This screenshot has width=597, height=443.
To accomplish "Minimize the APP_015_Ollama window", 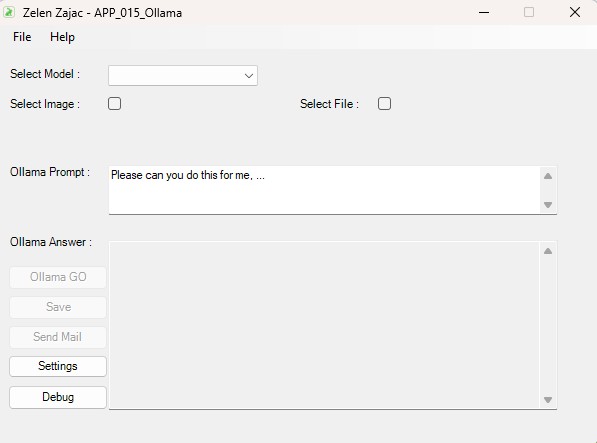I will (484, 12).
